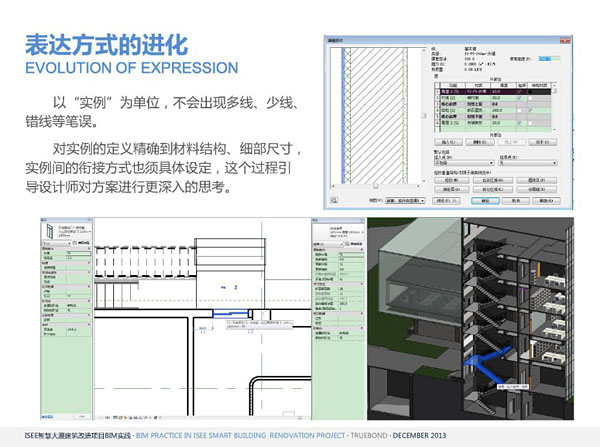Click the Insert (插入) layer button

pos(448,142)
